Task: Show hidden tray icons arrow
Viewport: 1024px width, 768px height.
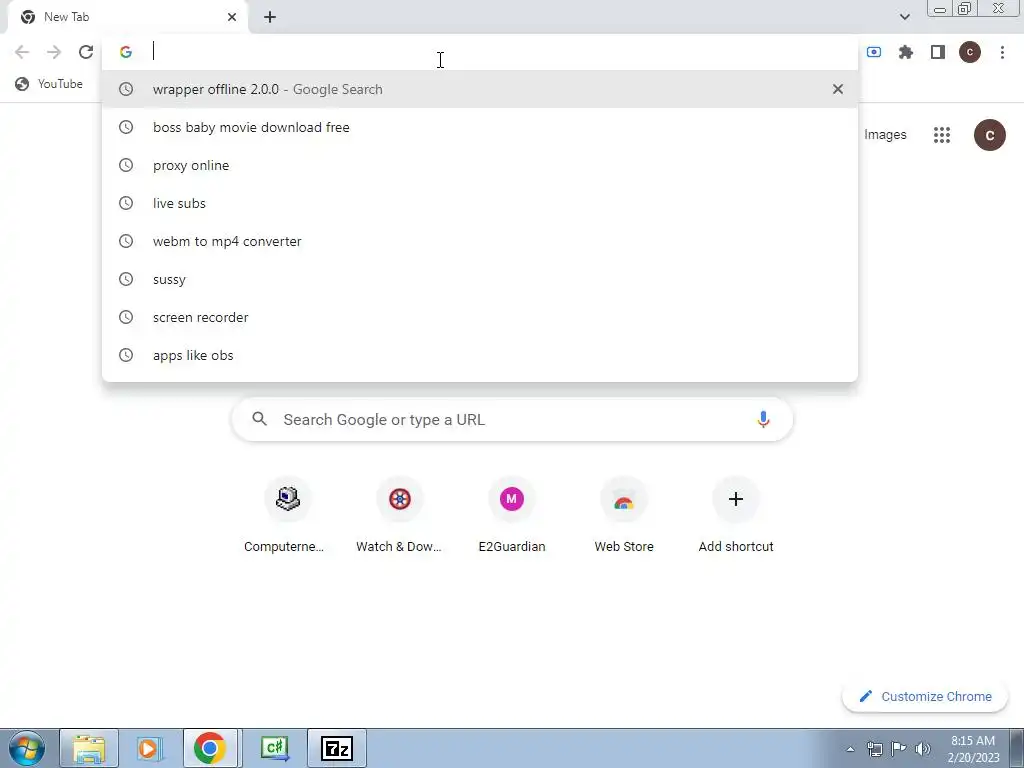Action: 850,749
